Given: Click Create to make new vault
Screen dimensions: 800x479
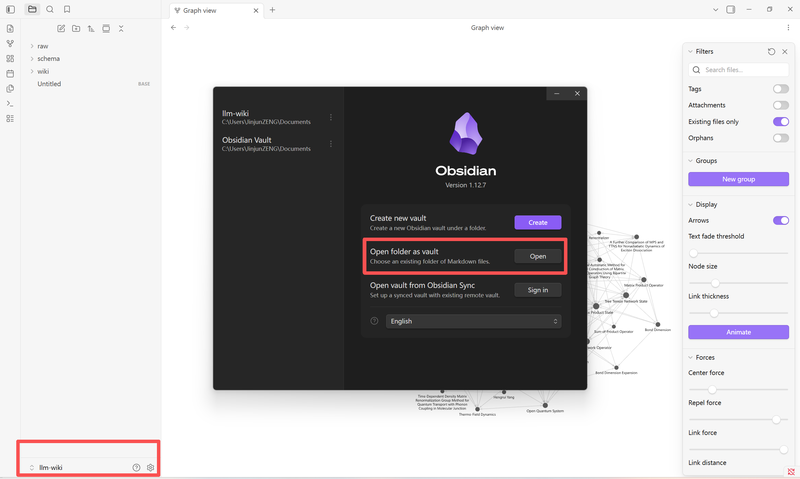Looking at the screenshot, I should [538, 222].
